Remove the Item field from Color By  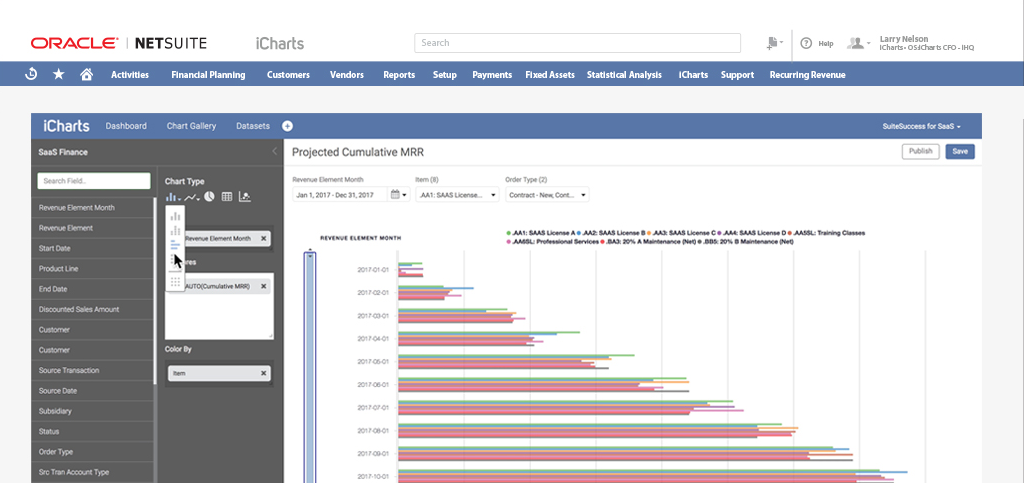pyautogui.click(x=264, y=373)
